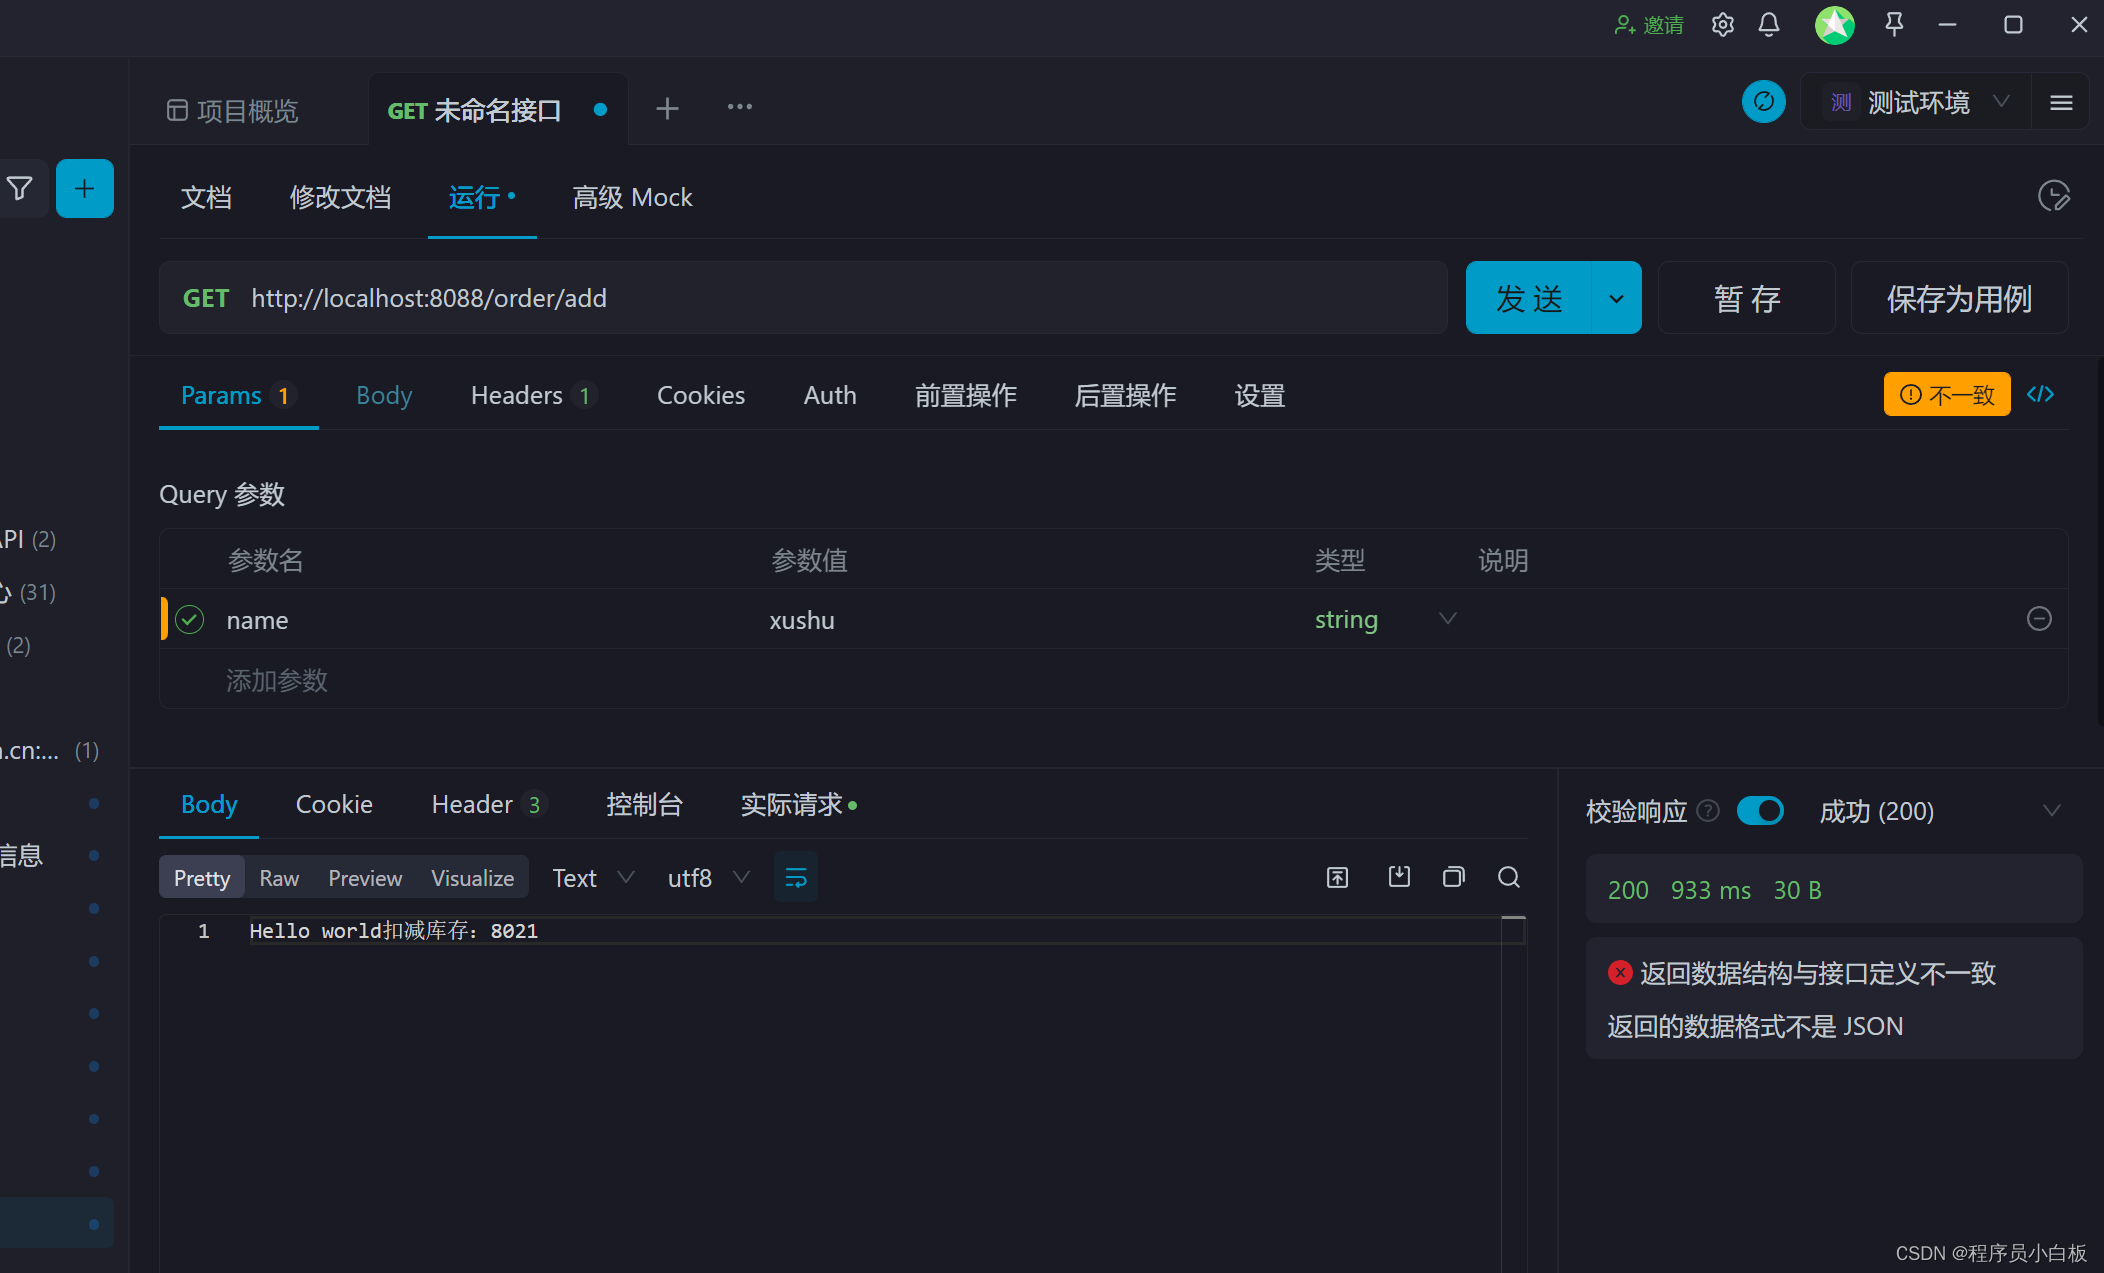The image size is (2104, 1273).
Task: Open the Headers request tab
Action: (x=534, y=396)
